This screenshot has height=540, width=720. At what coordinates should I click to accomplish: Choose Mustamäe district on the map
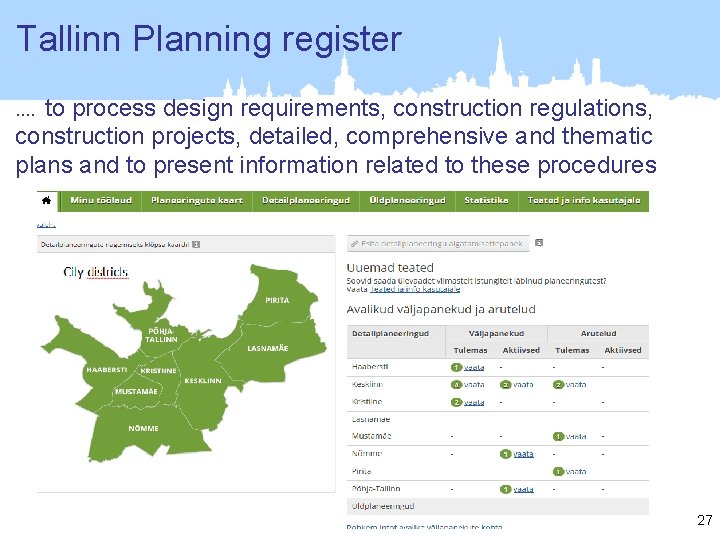[136, 392]
